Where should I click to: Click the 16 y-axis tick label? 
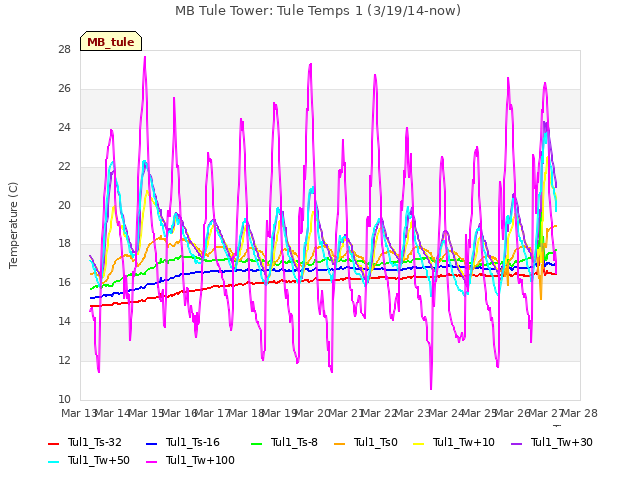(x=64, y=282)
